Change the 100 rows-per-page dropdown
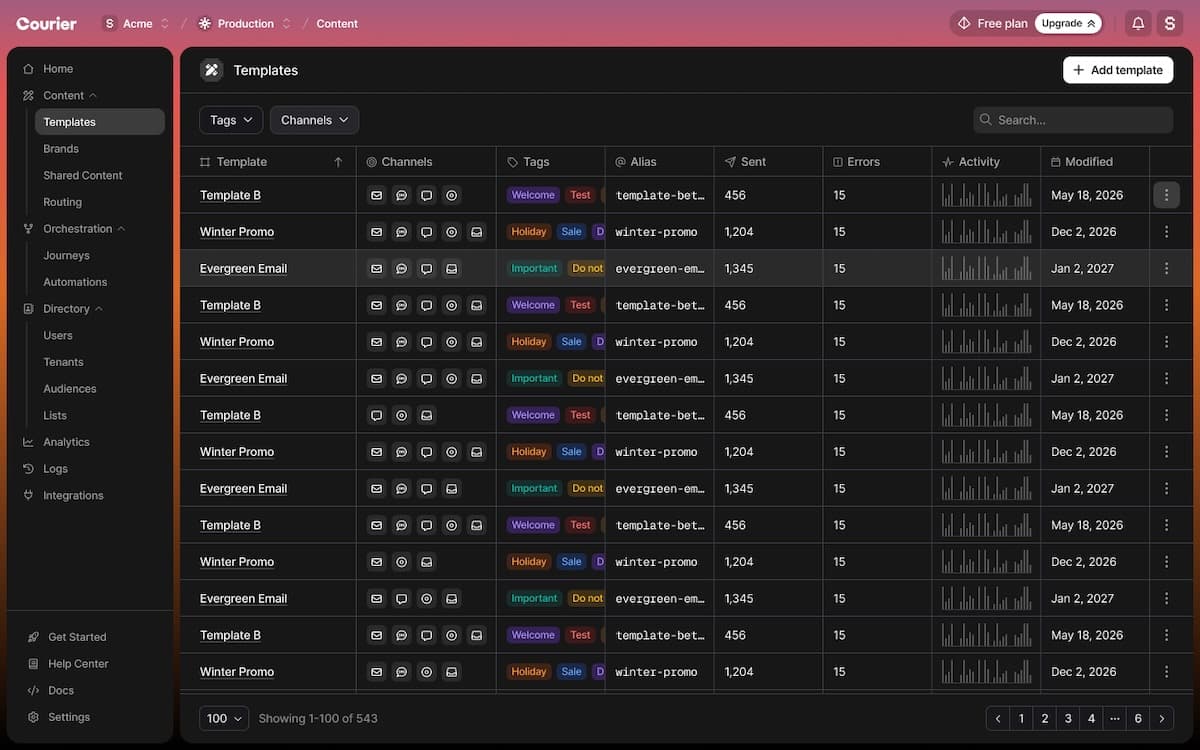Viewport: 1200px width, 750px height. (224, 718)
